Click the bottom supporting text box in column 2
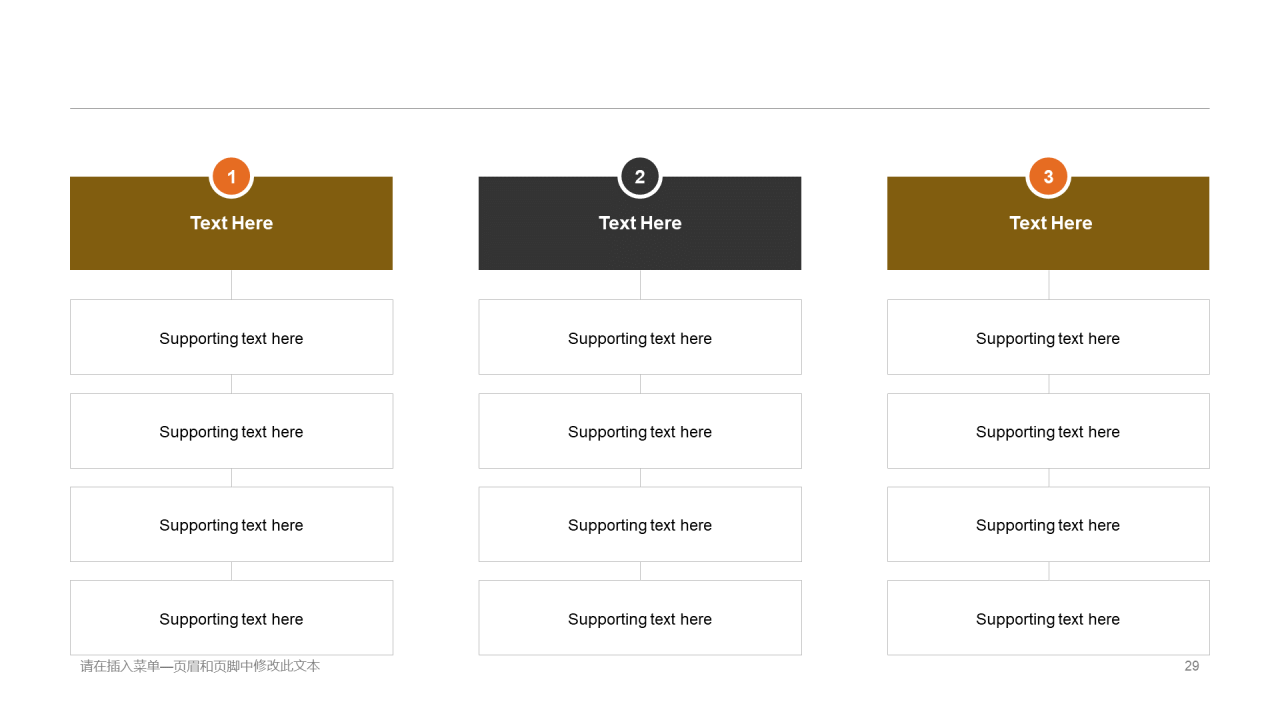This screenshot has height=720, width=1280. (640, 618)
